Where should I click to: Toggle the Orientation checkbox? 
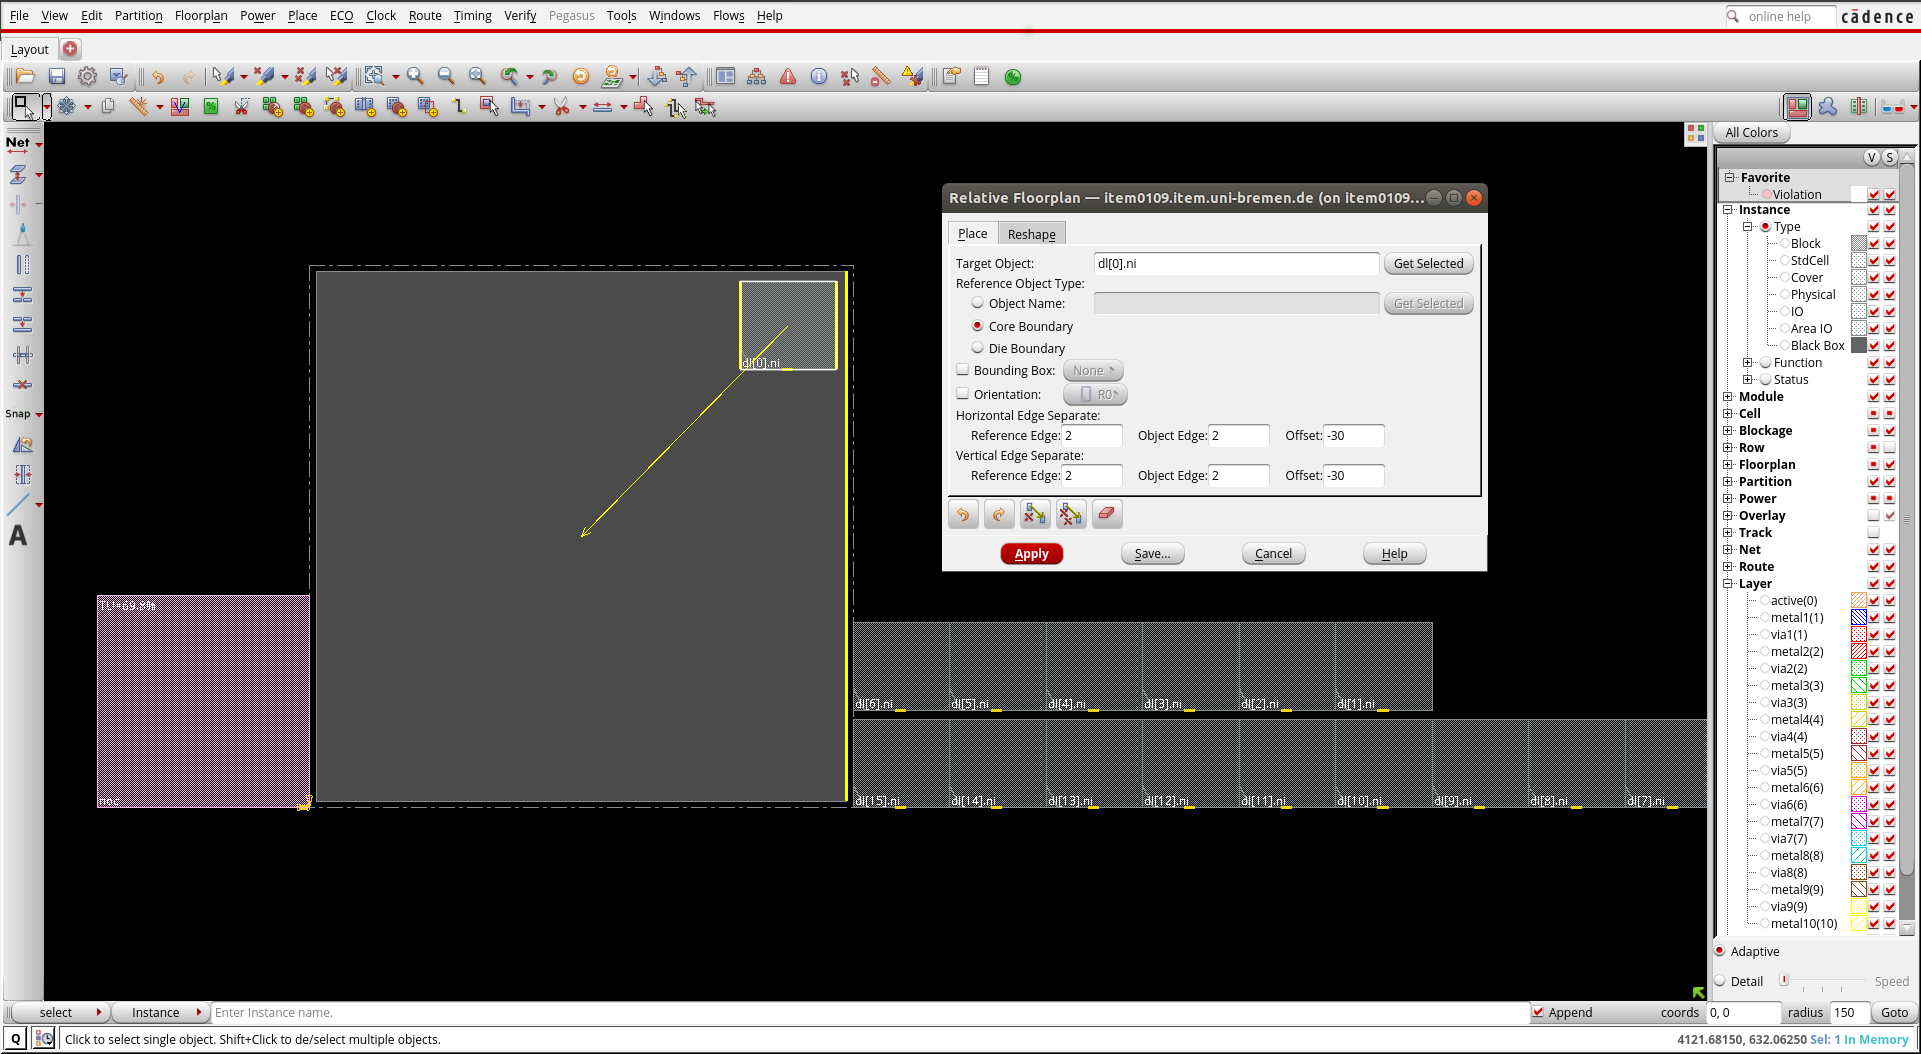click(x=963, y=394)
